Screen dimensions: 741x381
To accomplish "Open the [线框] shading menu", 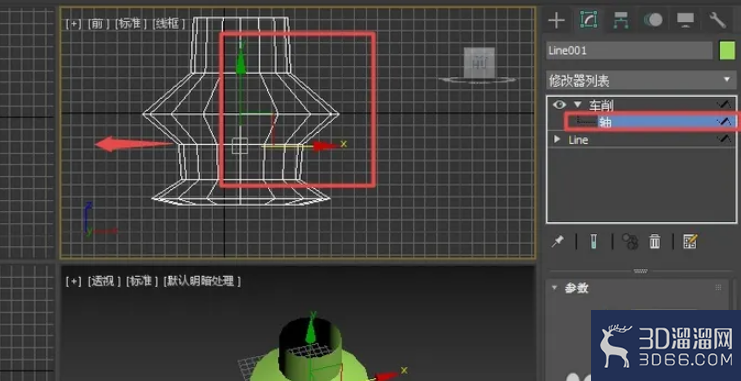I will coord(169,24).
